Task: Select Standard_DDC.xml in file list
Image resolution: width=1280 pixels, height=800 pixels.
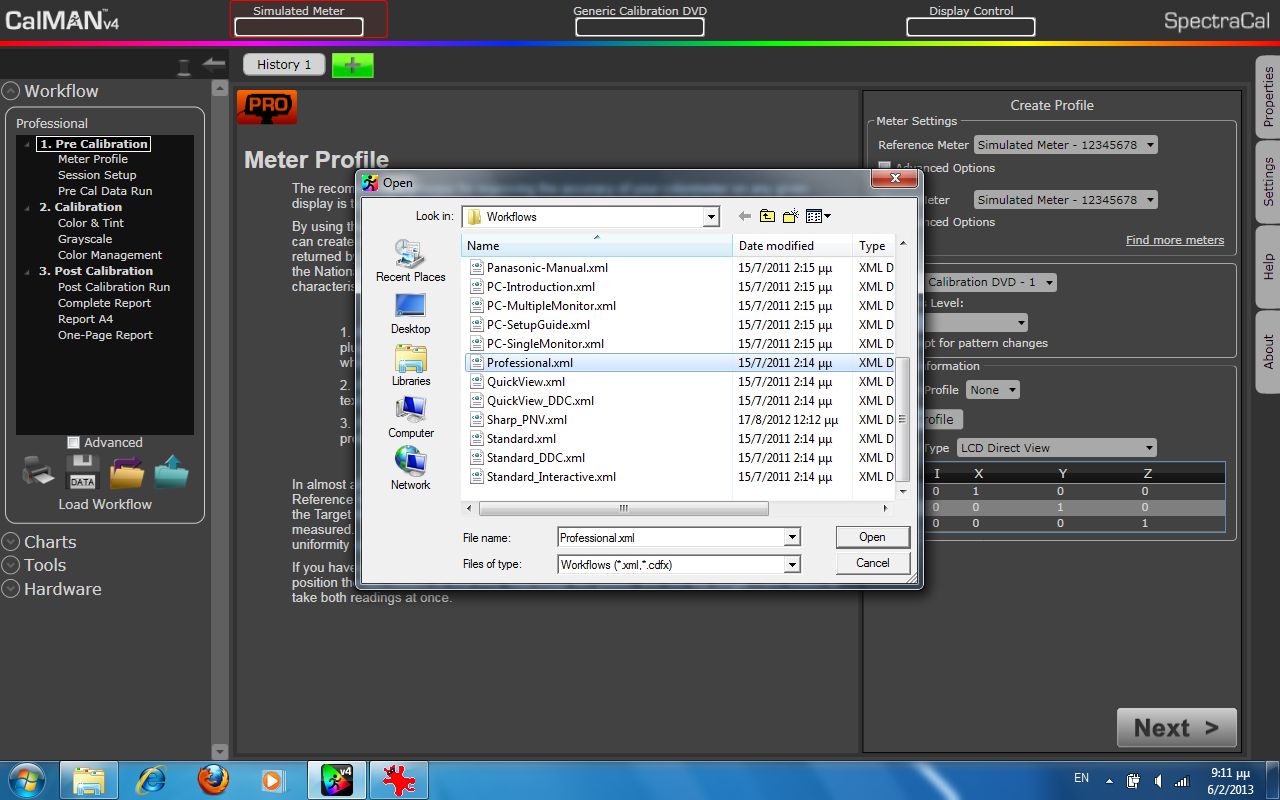Action: 535,458
